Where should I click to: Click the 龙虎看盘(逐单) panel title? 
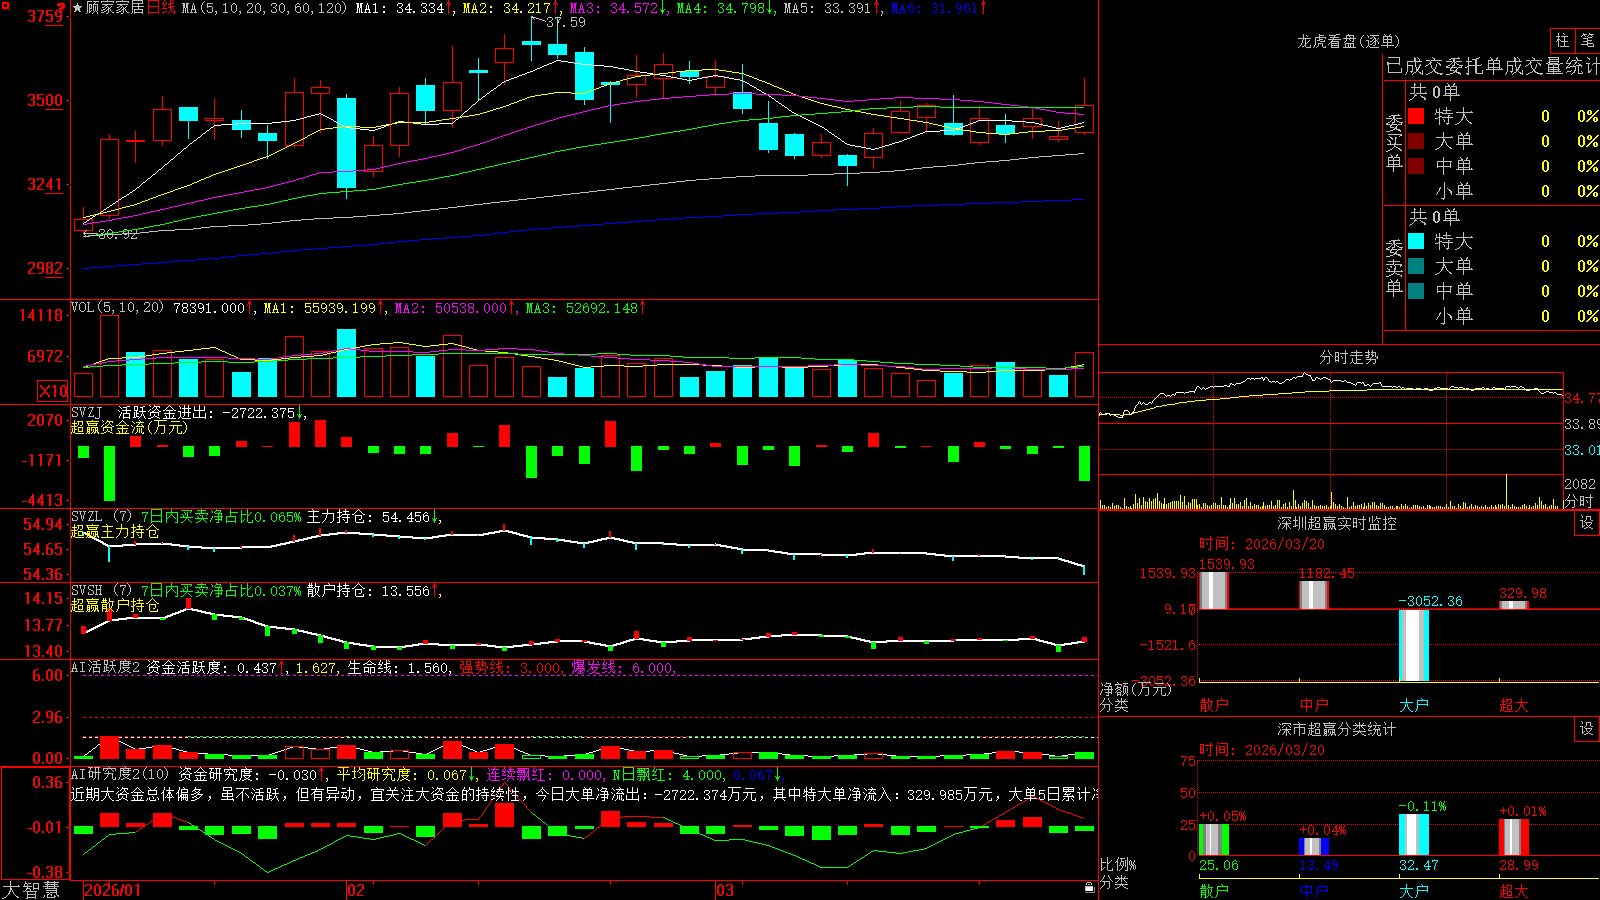click(1348, 41)
